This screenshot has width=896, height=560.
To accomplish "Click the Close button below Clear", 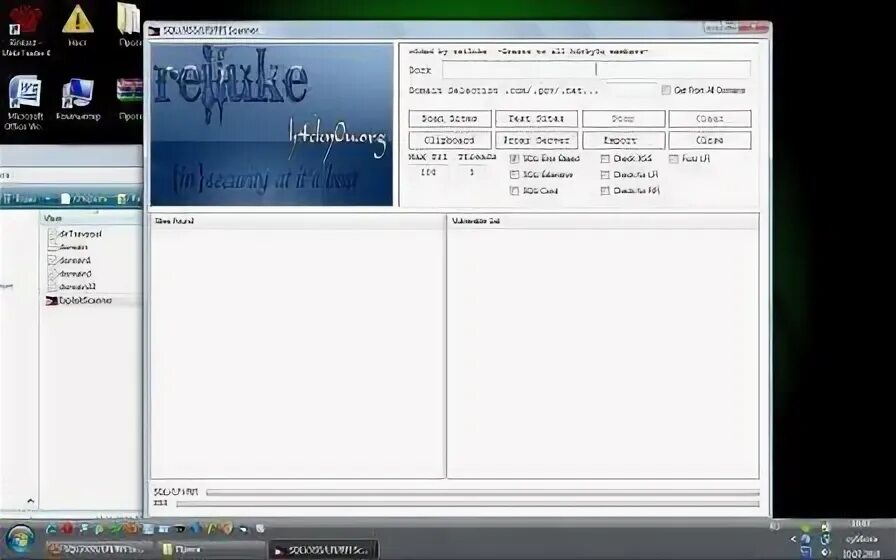I will click(710, 141).
